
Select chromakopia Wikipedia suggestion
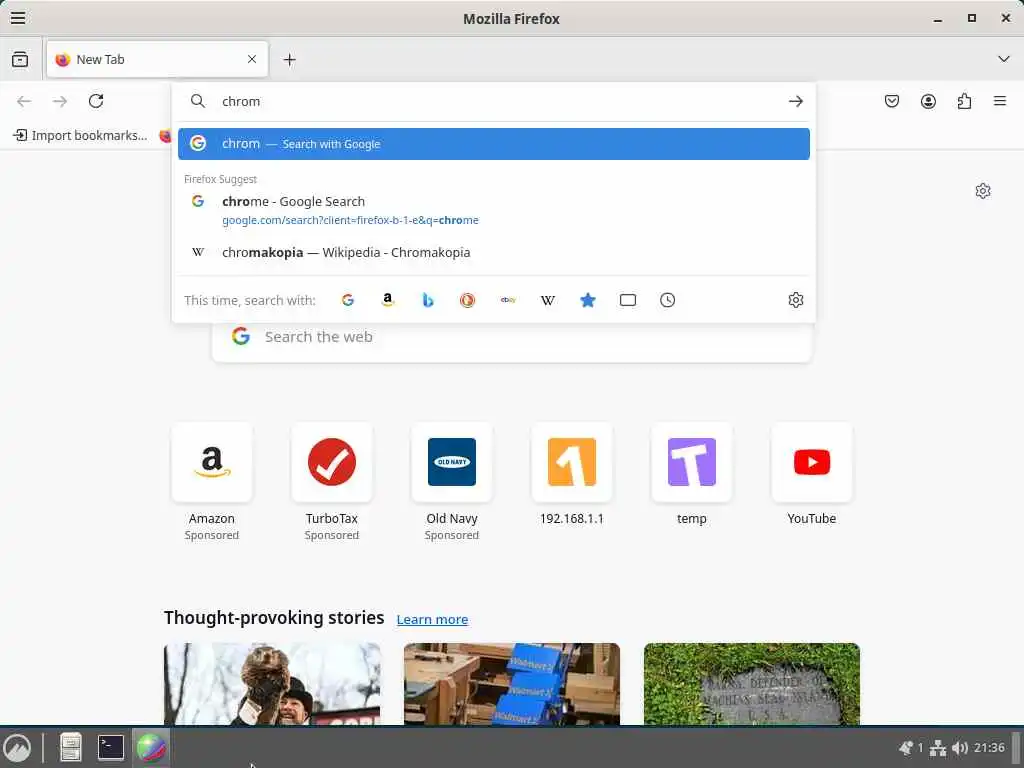494,252
